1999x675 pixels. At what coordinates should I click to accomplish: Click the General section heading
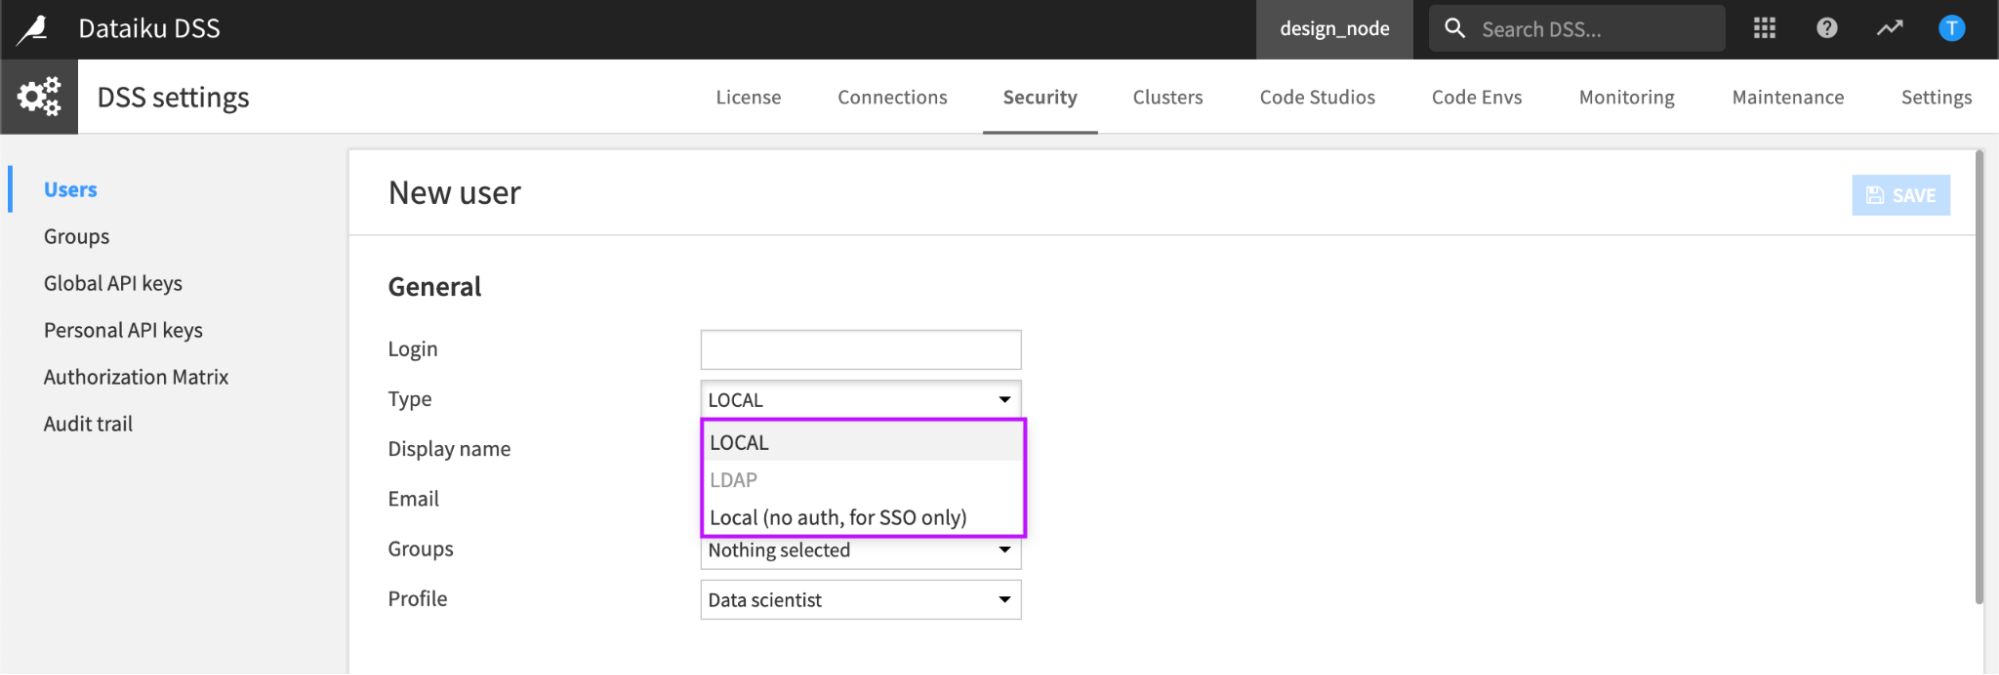434,287
